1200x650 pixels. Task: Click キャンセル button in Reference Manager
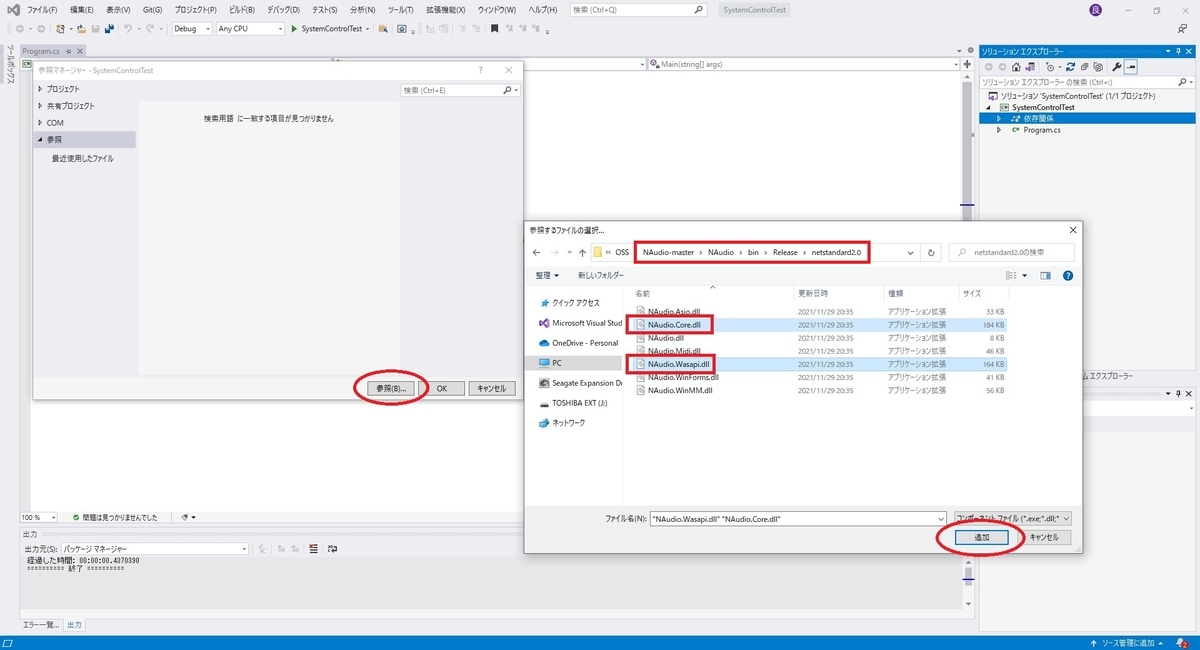click(490, 388)
